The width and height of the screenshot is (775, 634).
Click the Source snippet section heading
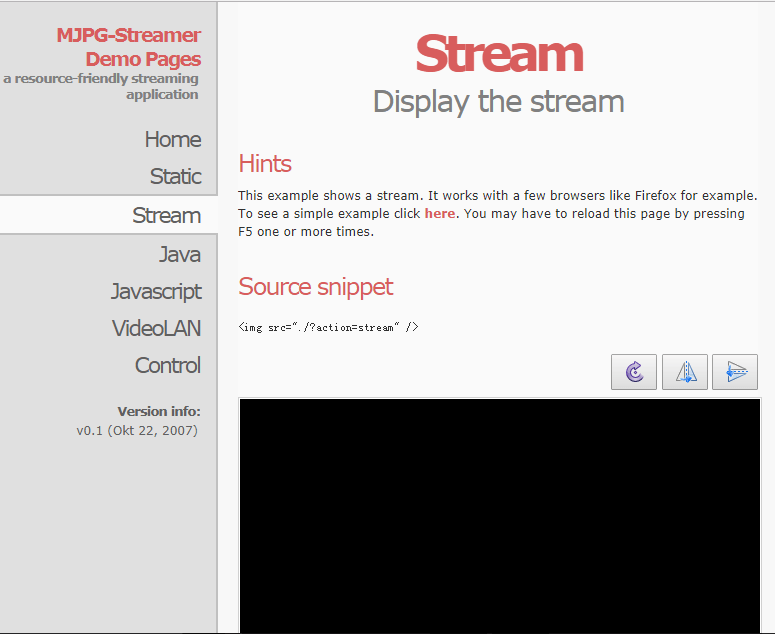[x=315, y=287]
